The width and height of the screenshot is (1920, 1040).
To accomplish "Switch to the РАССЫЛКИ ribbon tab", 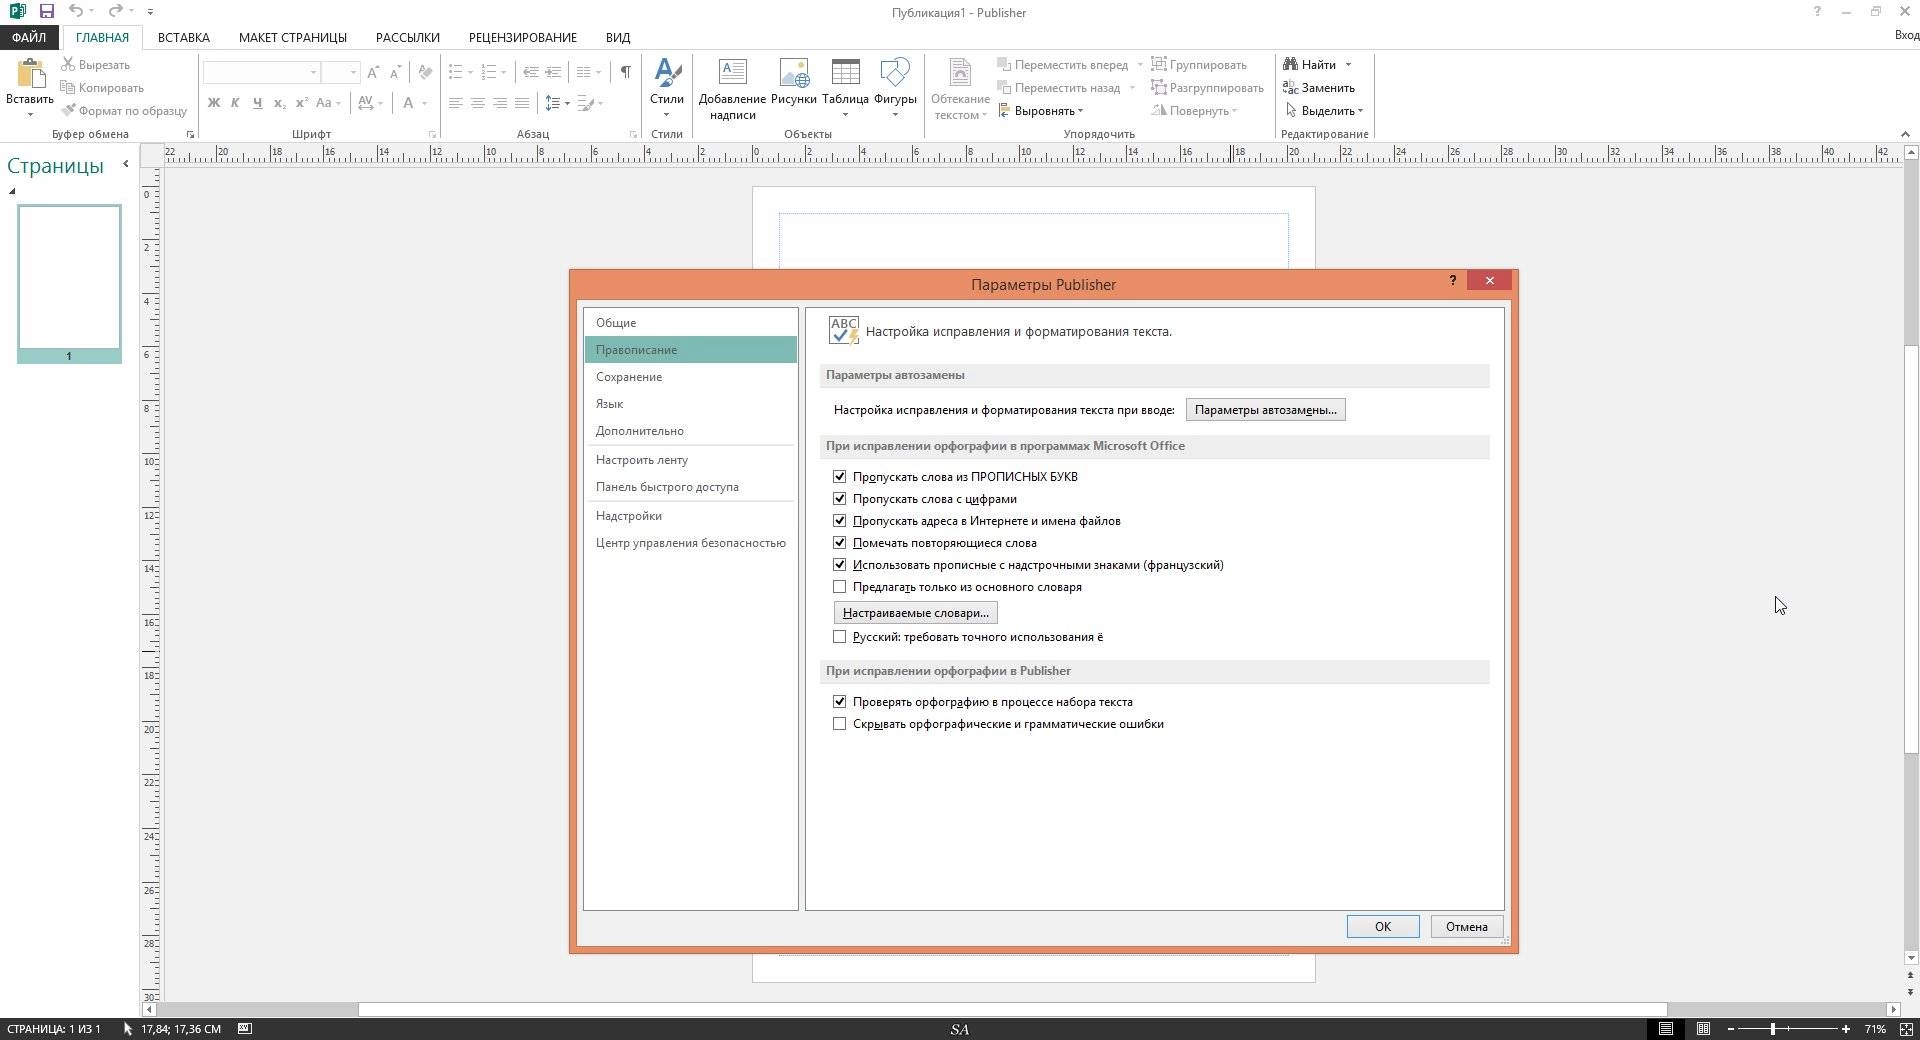I will coord(408,37).
